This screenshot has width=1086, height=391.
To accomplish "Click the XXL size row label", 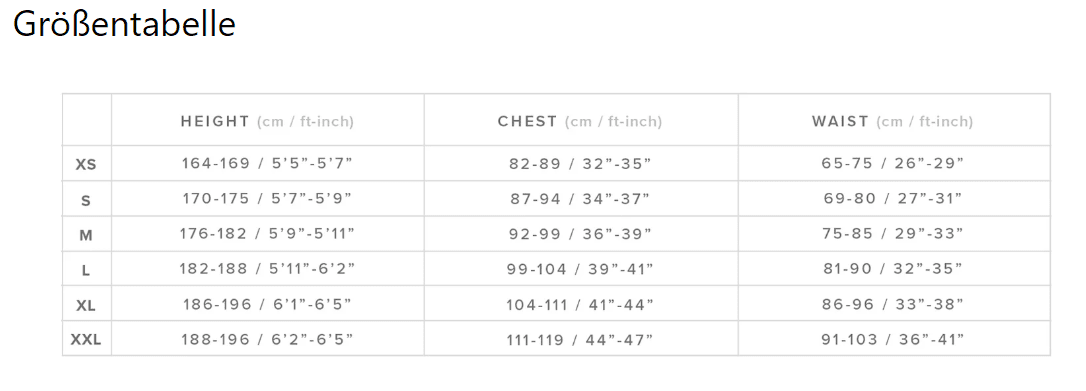I will (x=86, y=340).
